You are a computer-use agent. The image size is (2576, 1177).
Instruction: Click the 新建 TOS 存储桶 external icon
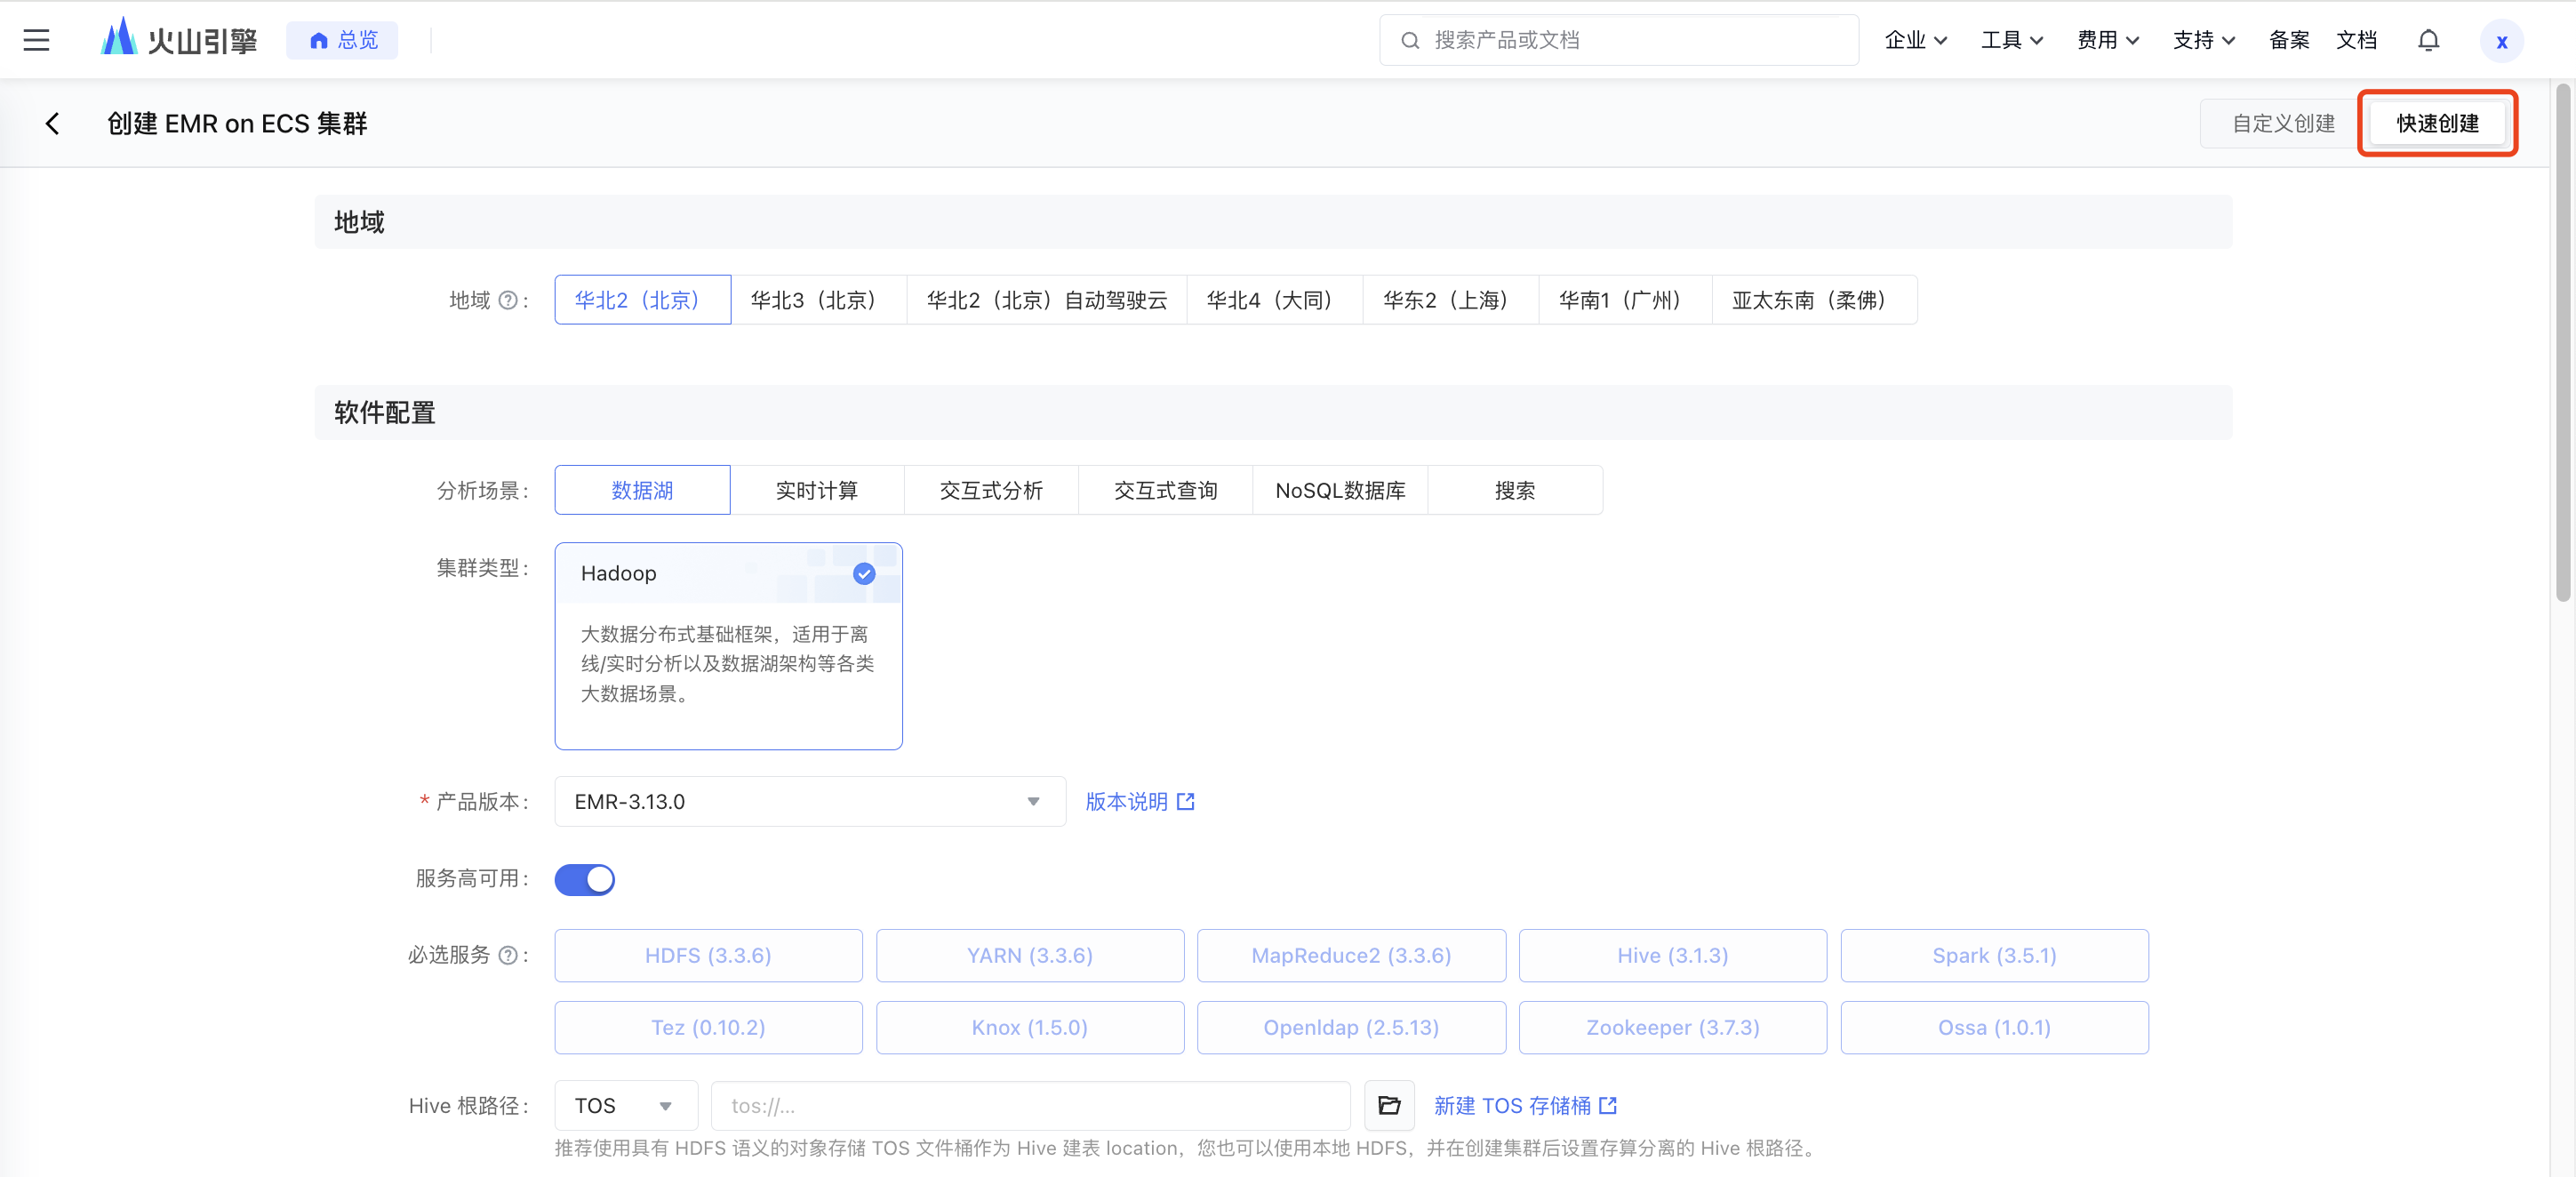(x=1608, y=1105)
